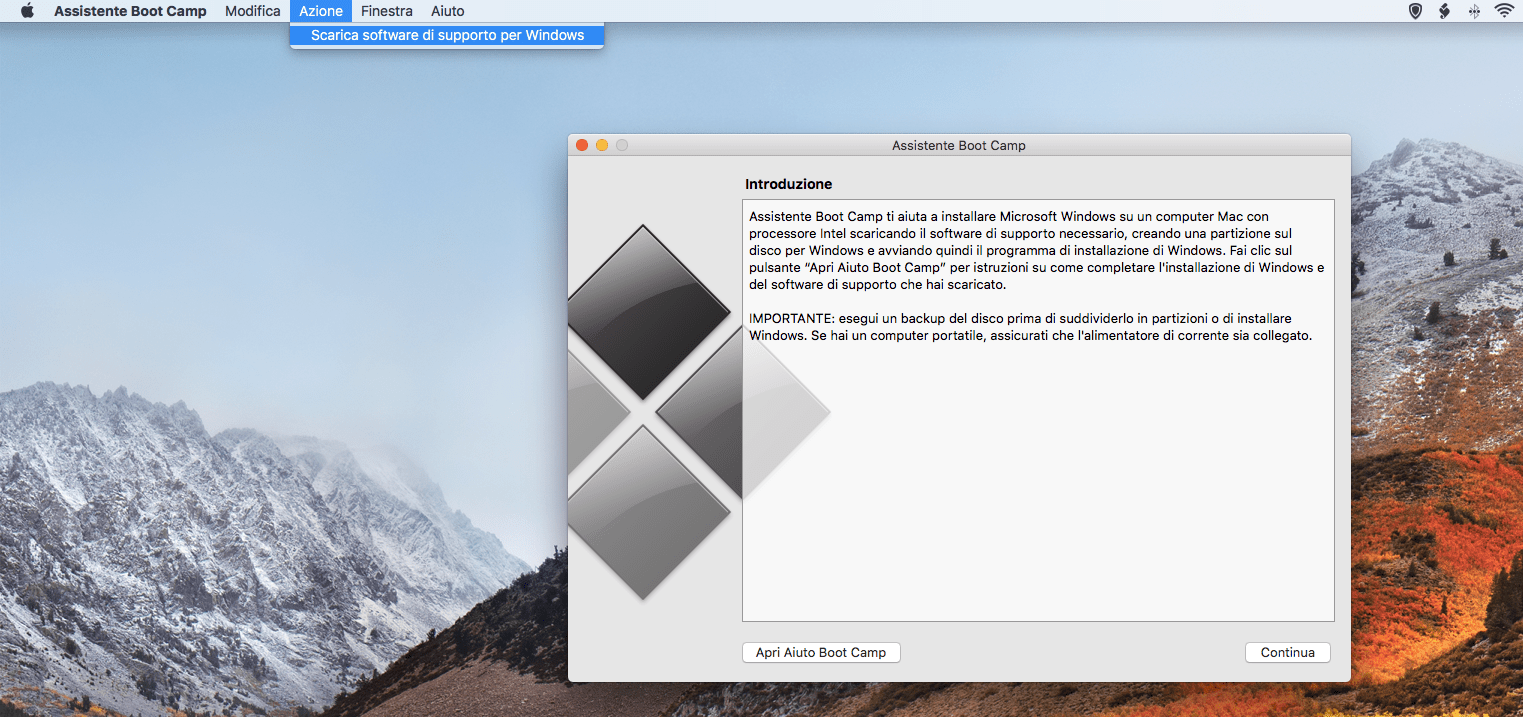Click Continua to proceed
The image size is (1523, 717).
tap(1288, 652)
